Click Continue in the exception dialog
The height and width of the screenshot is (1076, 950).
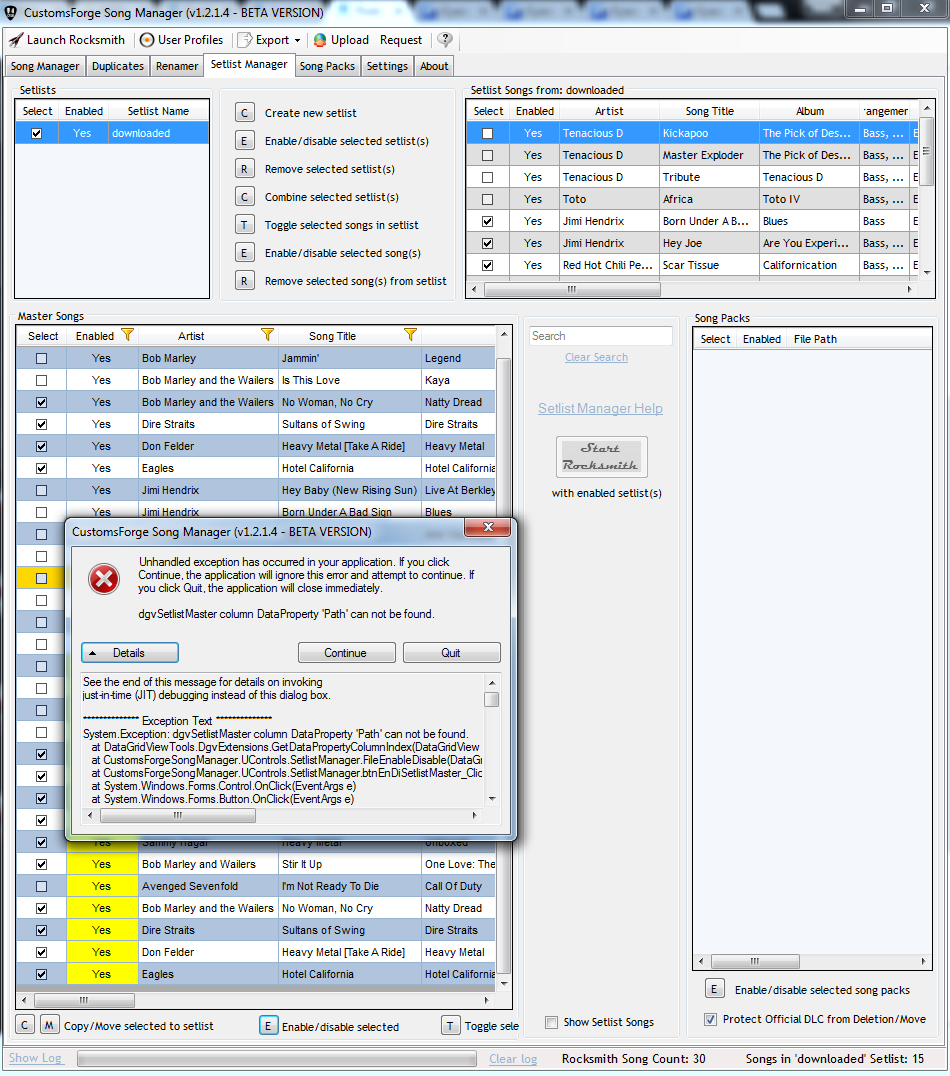[x=346, y=653]
